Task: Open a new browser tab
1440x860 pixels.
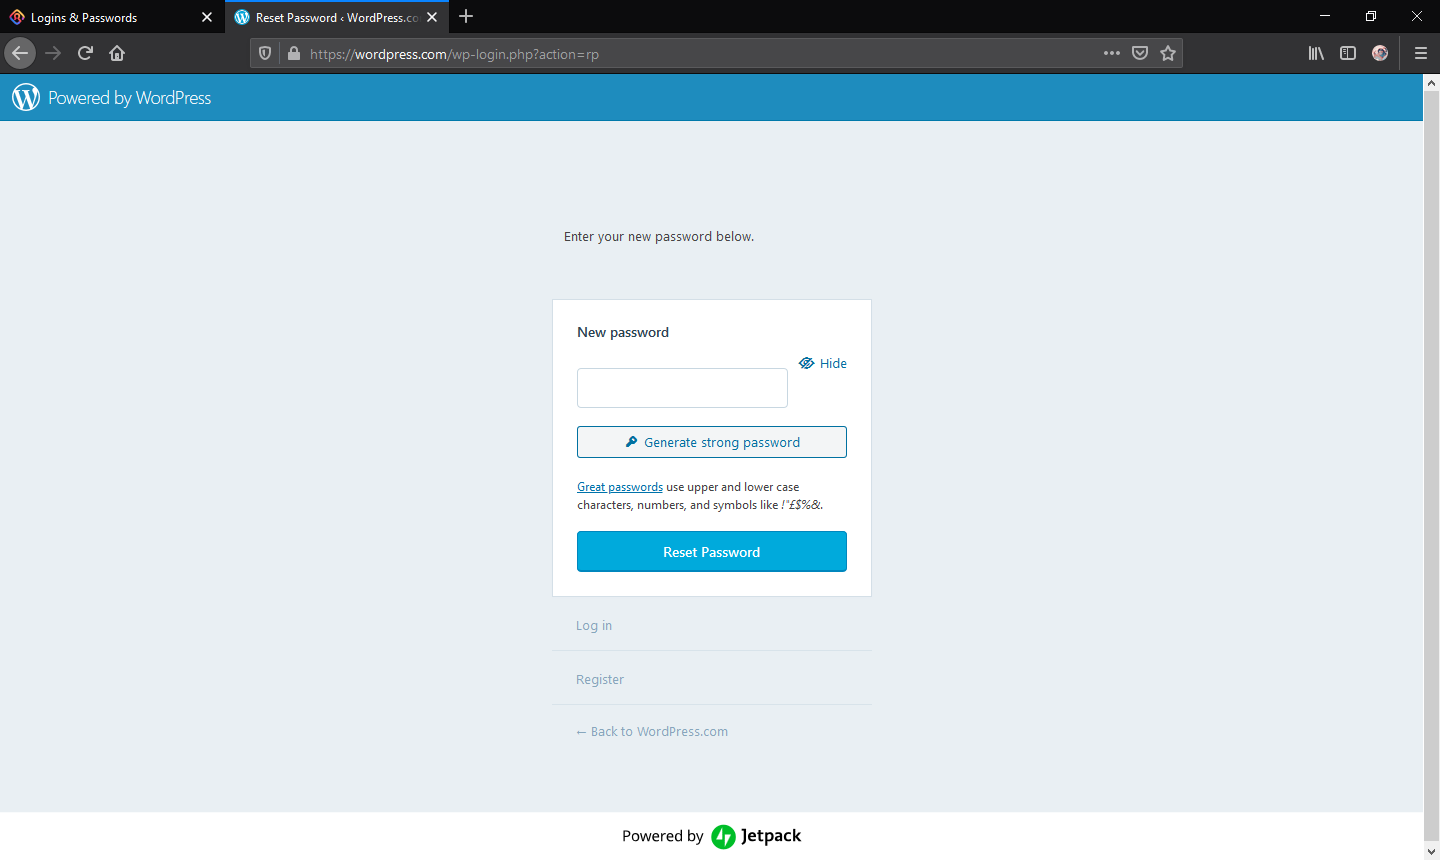Action: coord(466,16)
